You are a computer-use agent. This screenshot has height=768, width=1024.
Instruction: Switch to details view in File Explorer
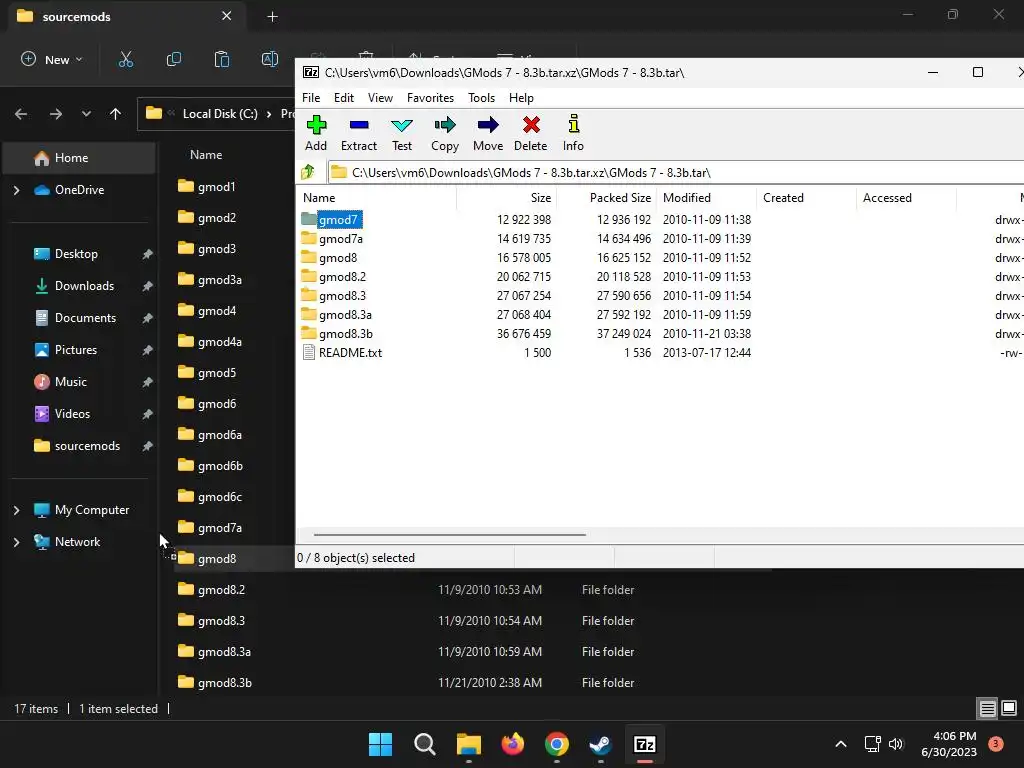pyautogui.click(x=987, y=709)
